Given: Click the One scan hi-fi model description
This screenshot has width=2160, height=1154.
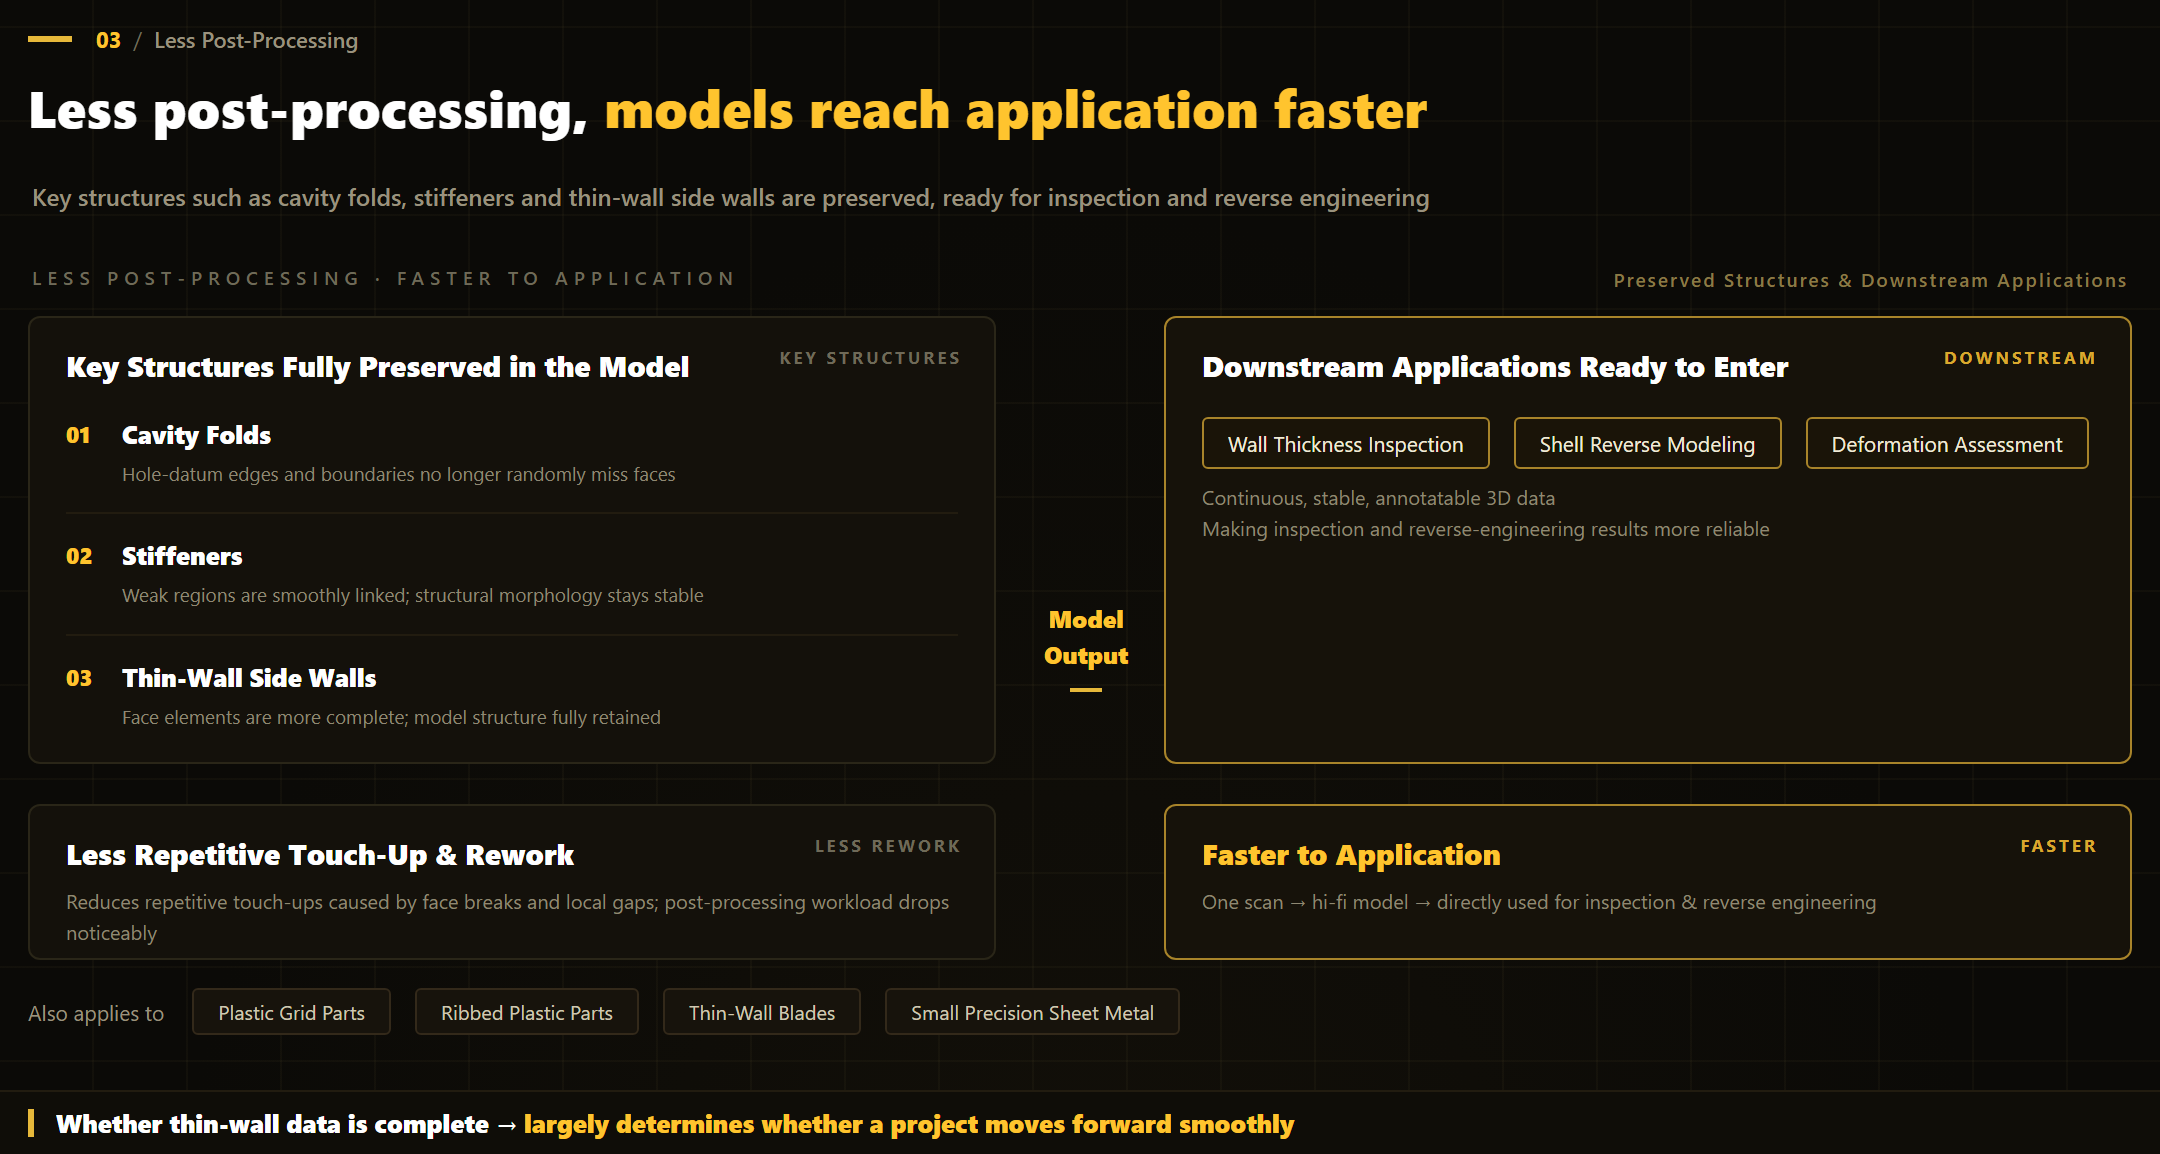Looking at the screenshot, I should click(1539, 902).
